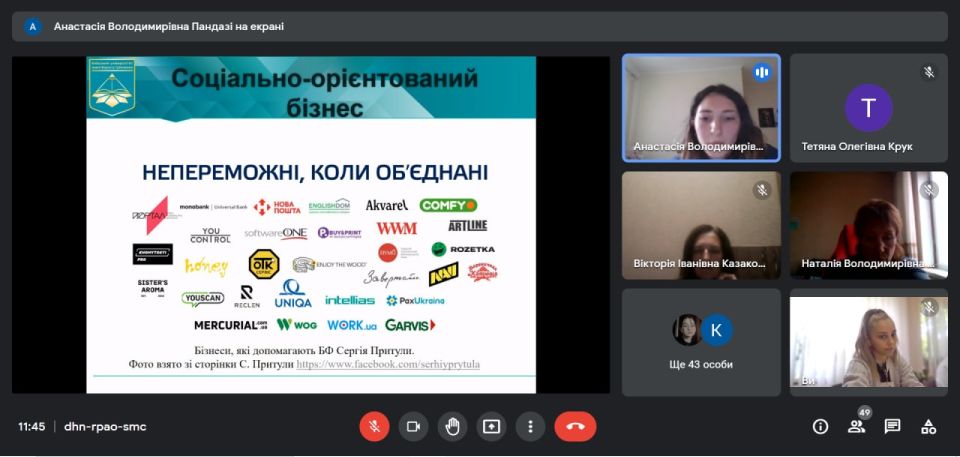
Task: Open the three-dot more options menu
Action: point(531,426)
